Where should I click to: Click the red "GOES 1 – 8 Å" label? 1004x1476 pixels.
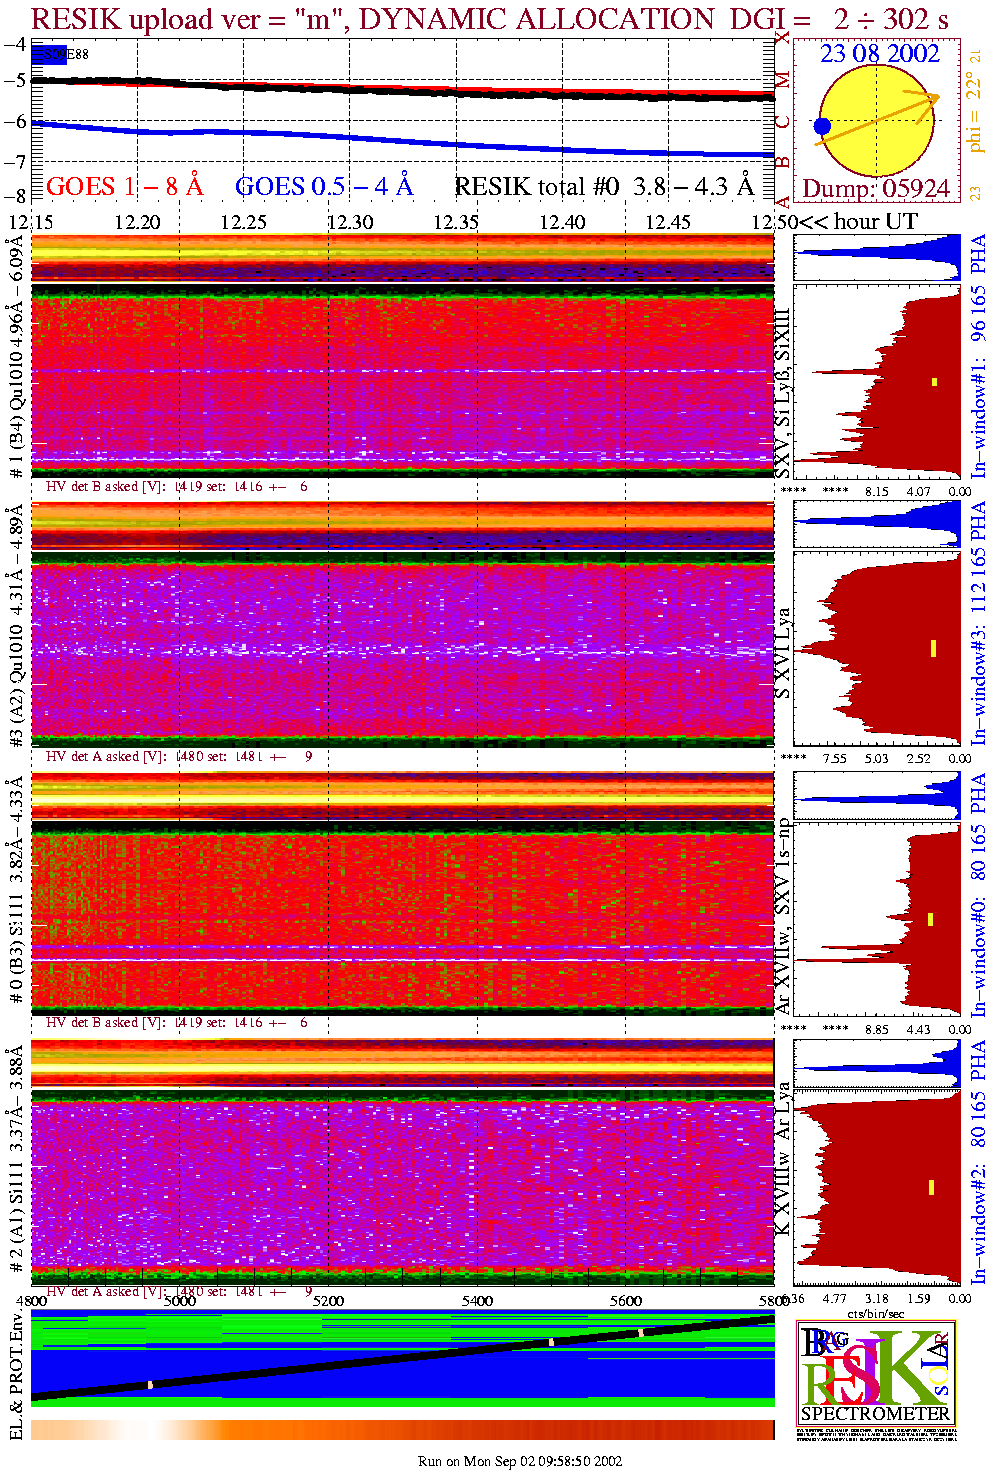tap(124, 187)
